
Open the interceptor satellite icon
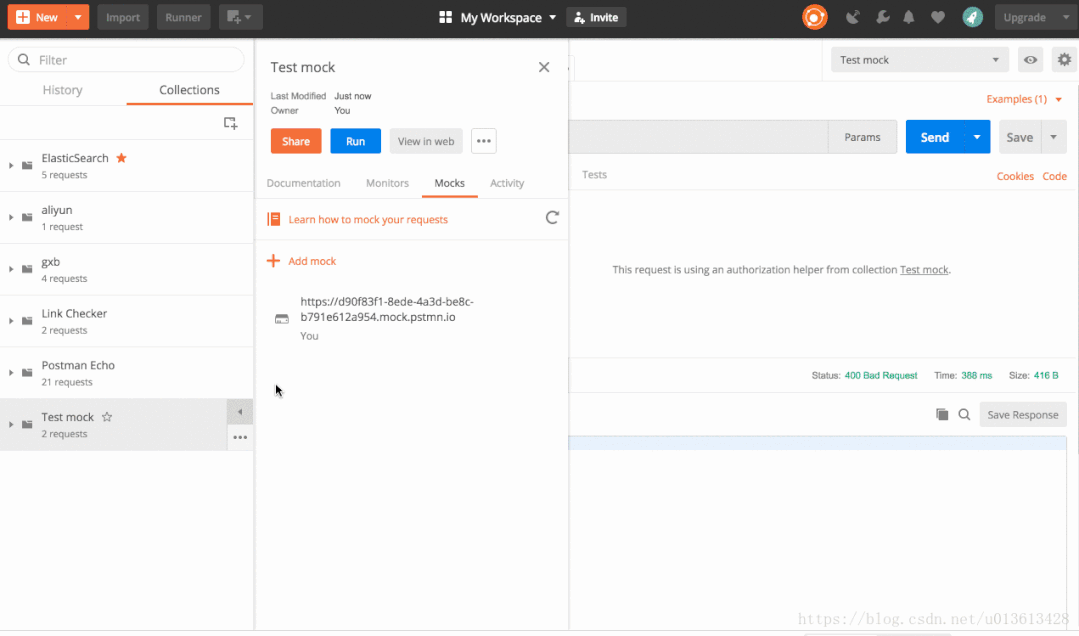click(x=853, y=17)
